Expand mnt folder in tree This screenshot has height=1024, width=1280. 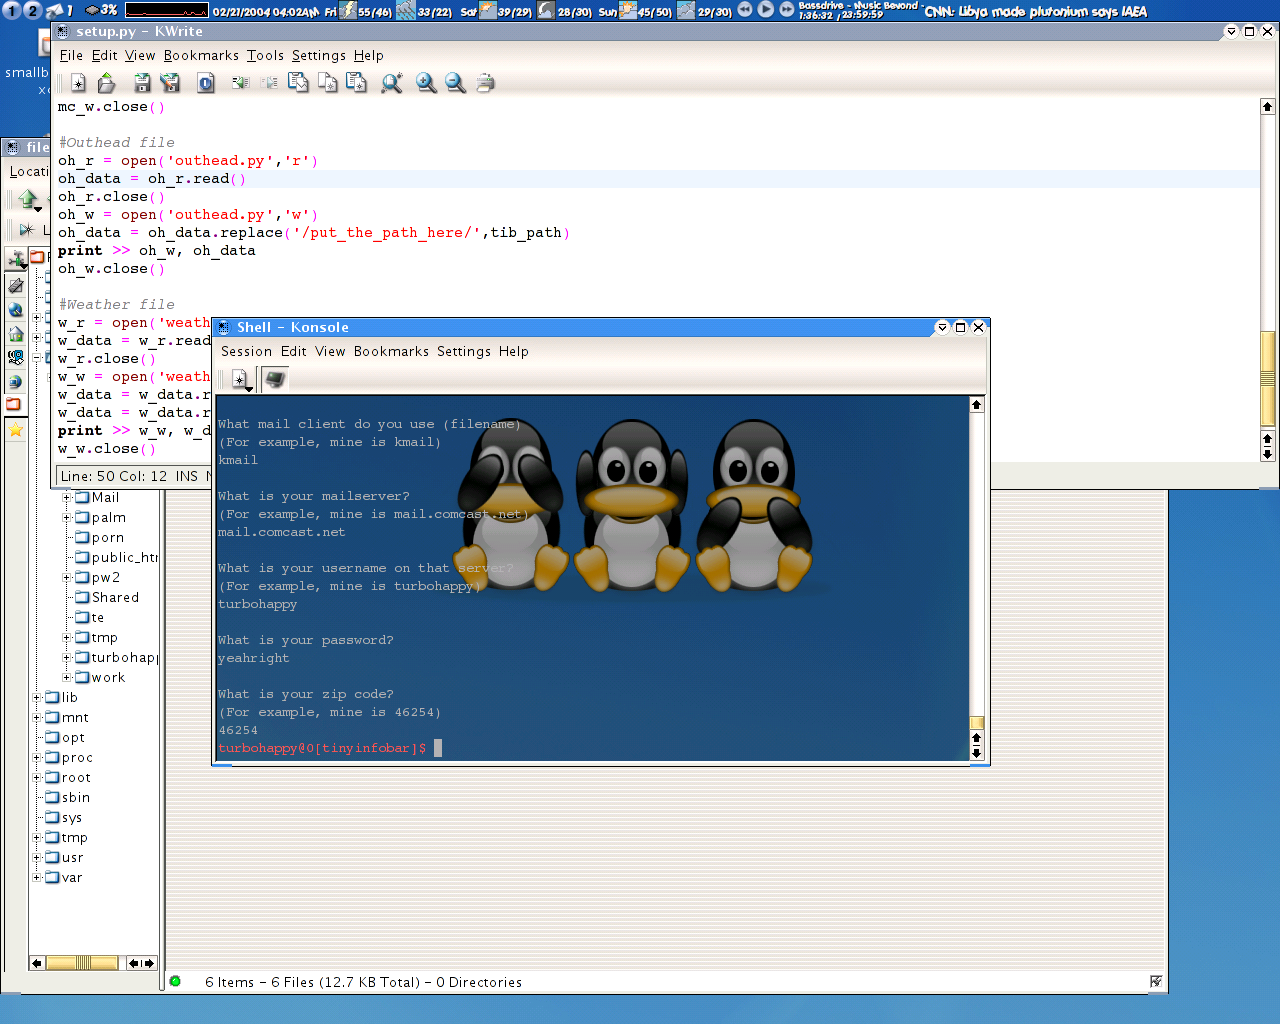click(x=37, y=717)
